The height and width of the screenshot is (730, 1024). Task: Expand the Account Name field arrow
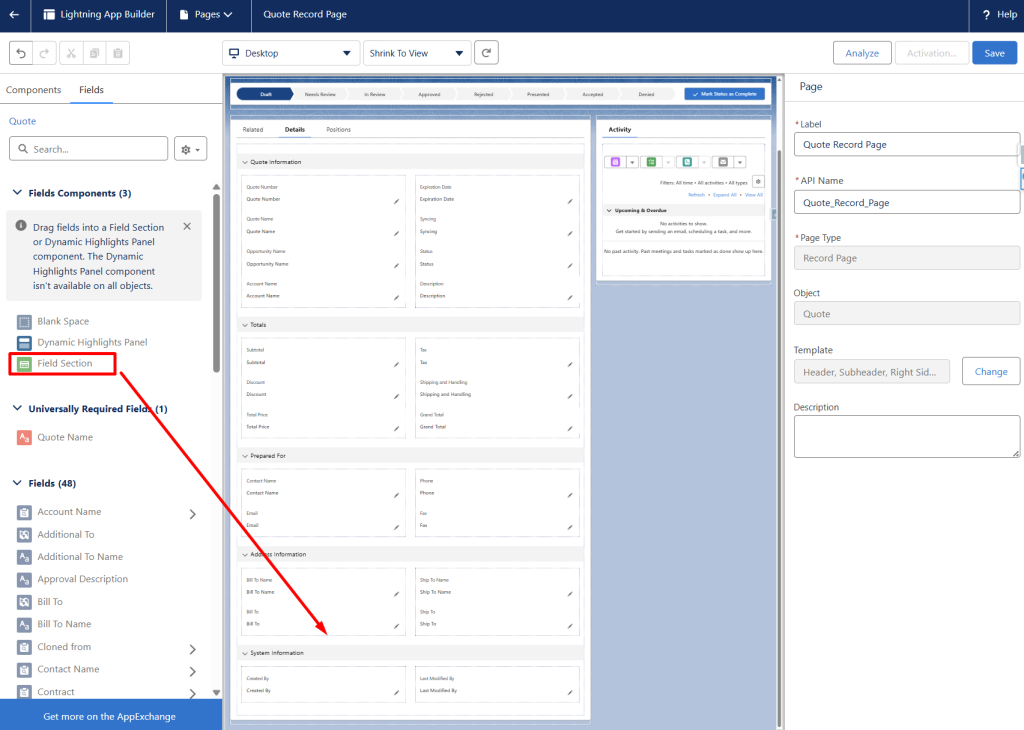point(193,514)
